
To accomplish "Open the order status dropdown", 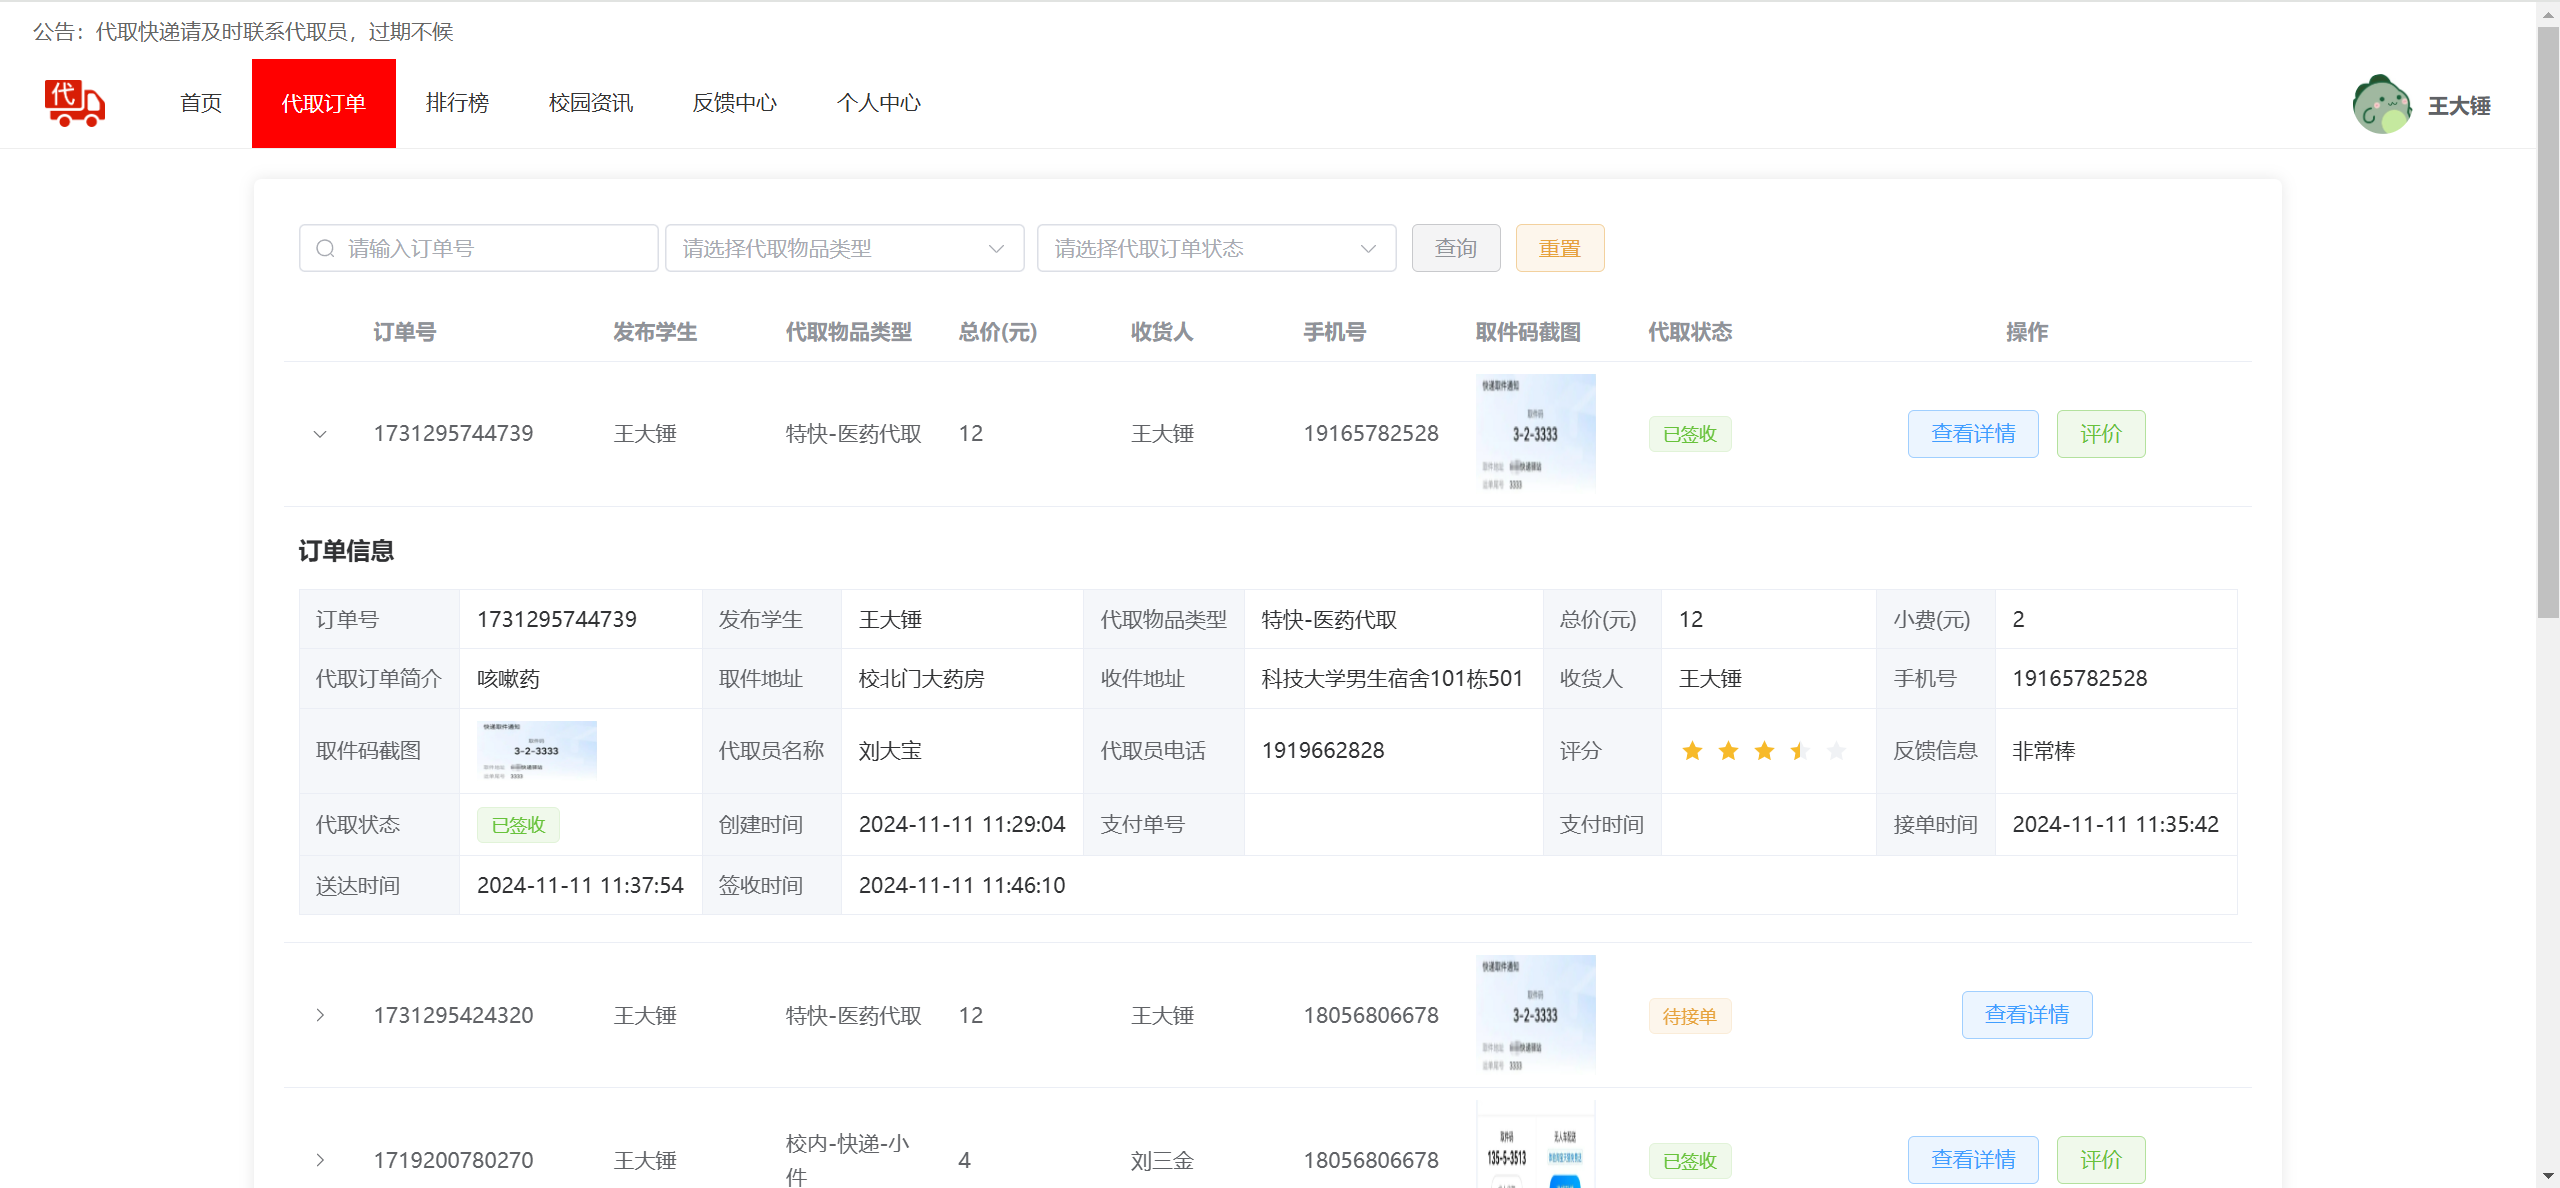I will [1216, 249].
